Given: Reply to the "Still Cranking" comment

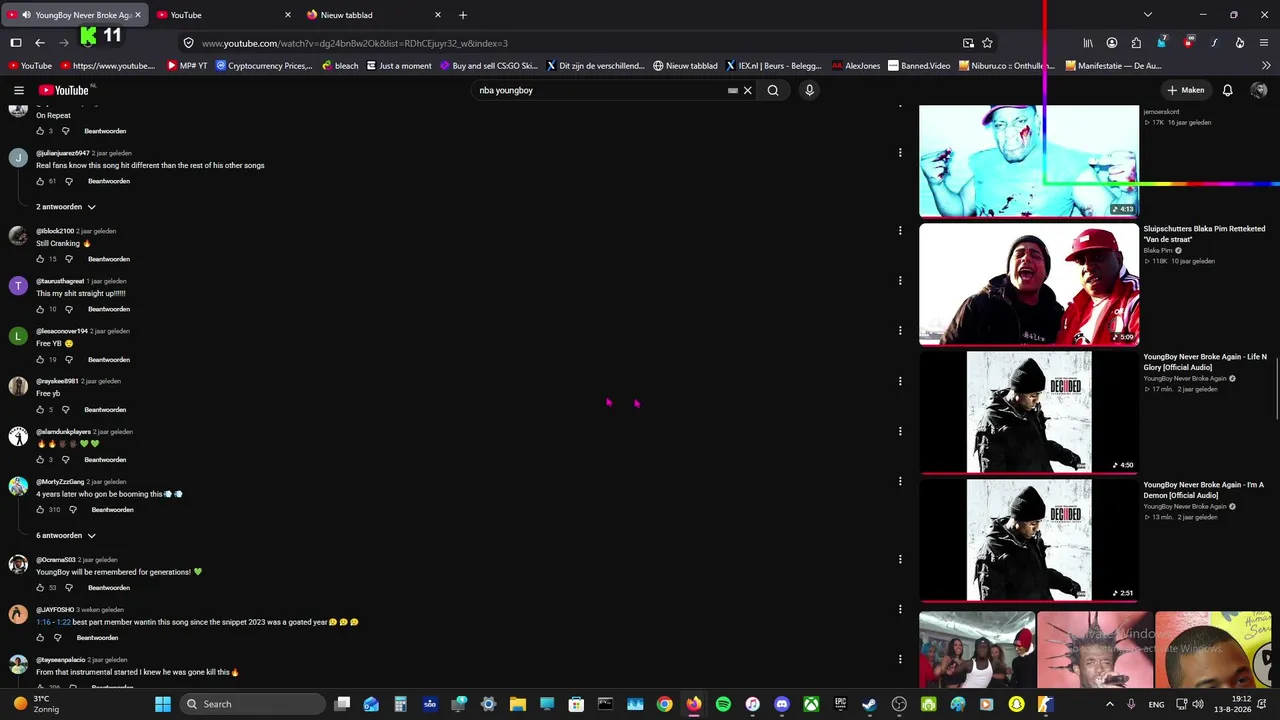Looking at the screenshot, I should (109, 259).
